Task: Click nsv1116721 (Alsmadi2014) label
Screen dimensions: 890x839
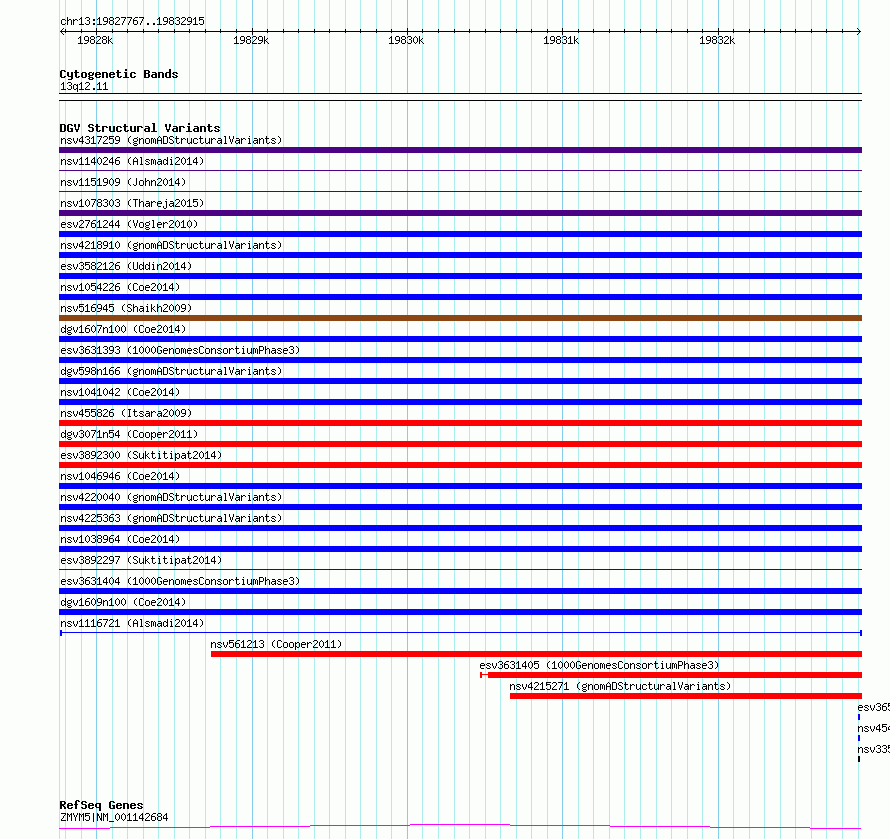Action: (x=132, y=623)
